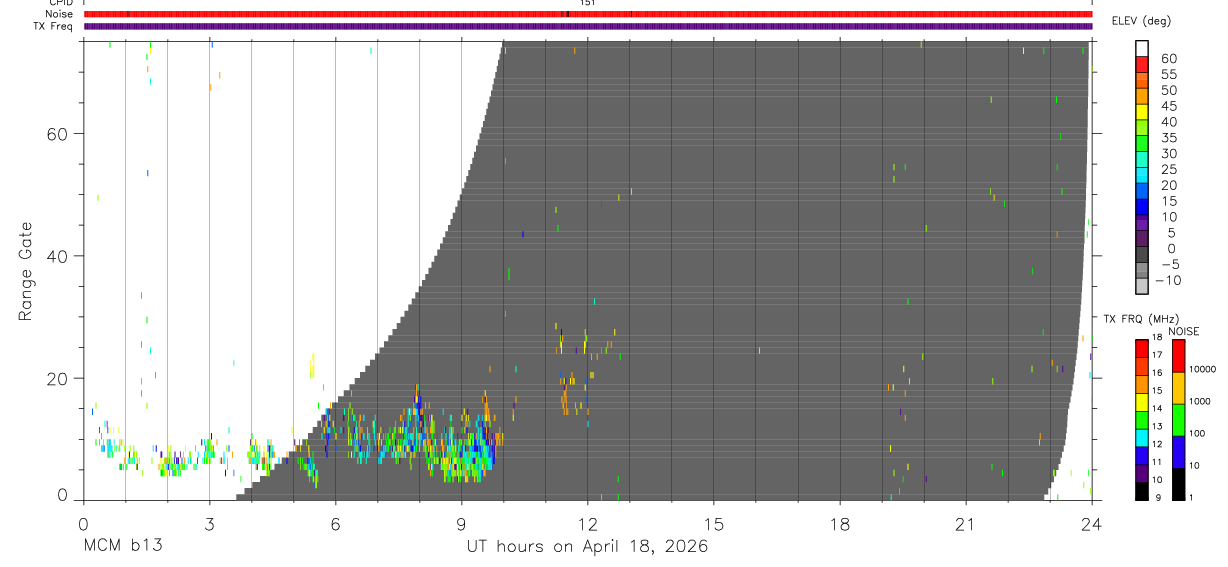Click the '24' tick label on the time axis

tap(1091, 523)
